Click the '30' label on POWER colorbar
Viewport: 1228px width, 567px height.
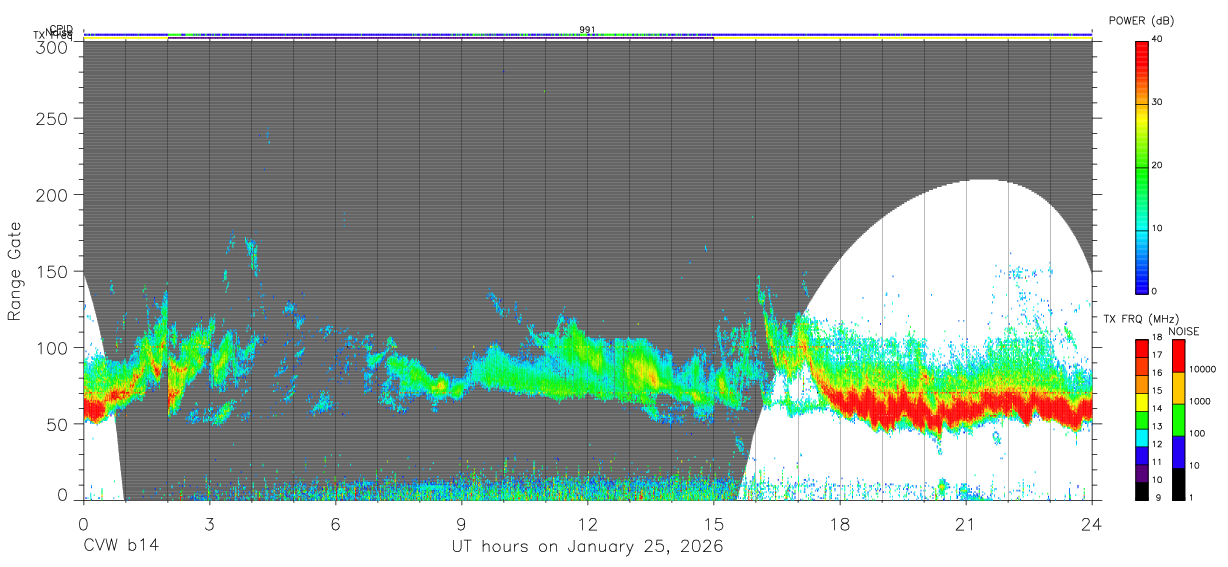pyautogui.click(x=1159, y=102)
